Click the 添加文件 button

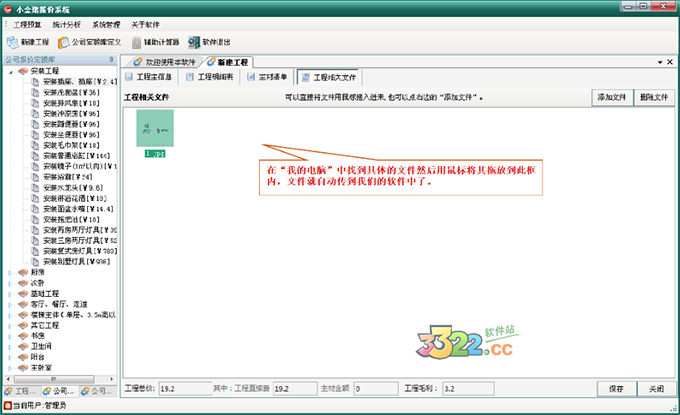coord(612,97)
